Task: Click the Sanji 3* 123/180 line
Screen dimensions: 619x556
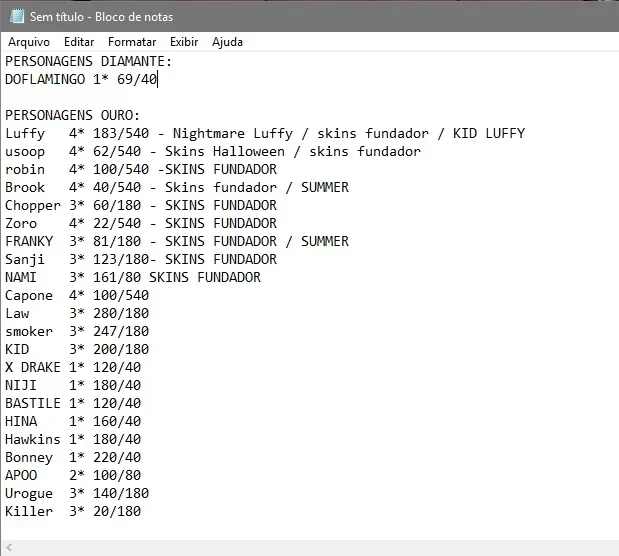Action: pos(141,259)
